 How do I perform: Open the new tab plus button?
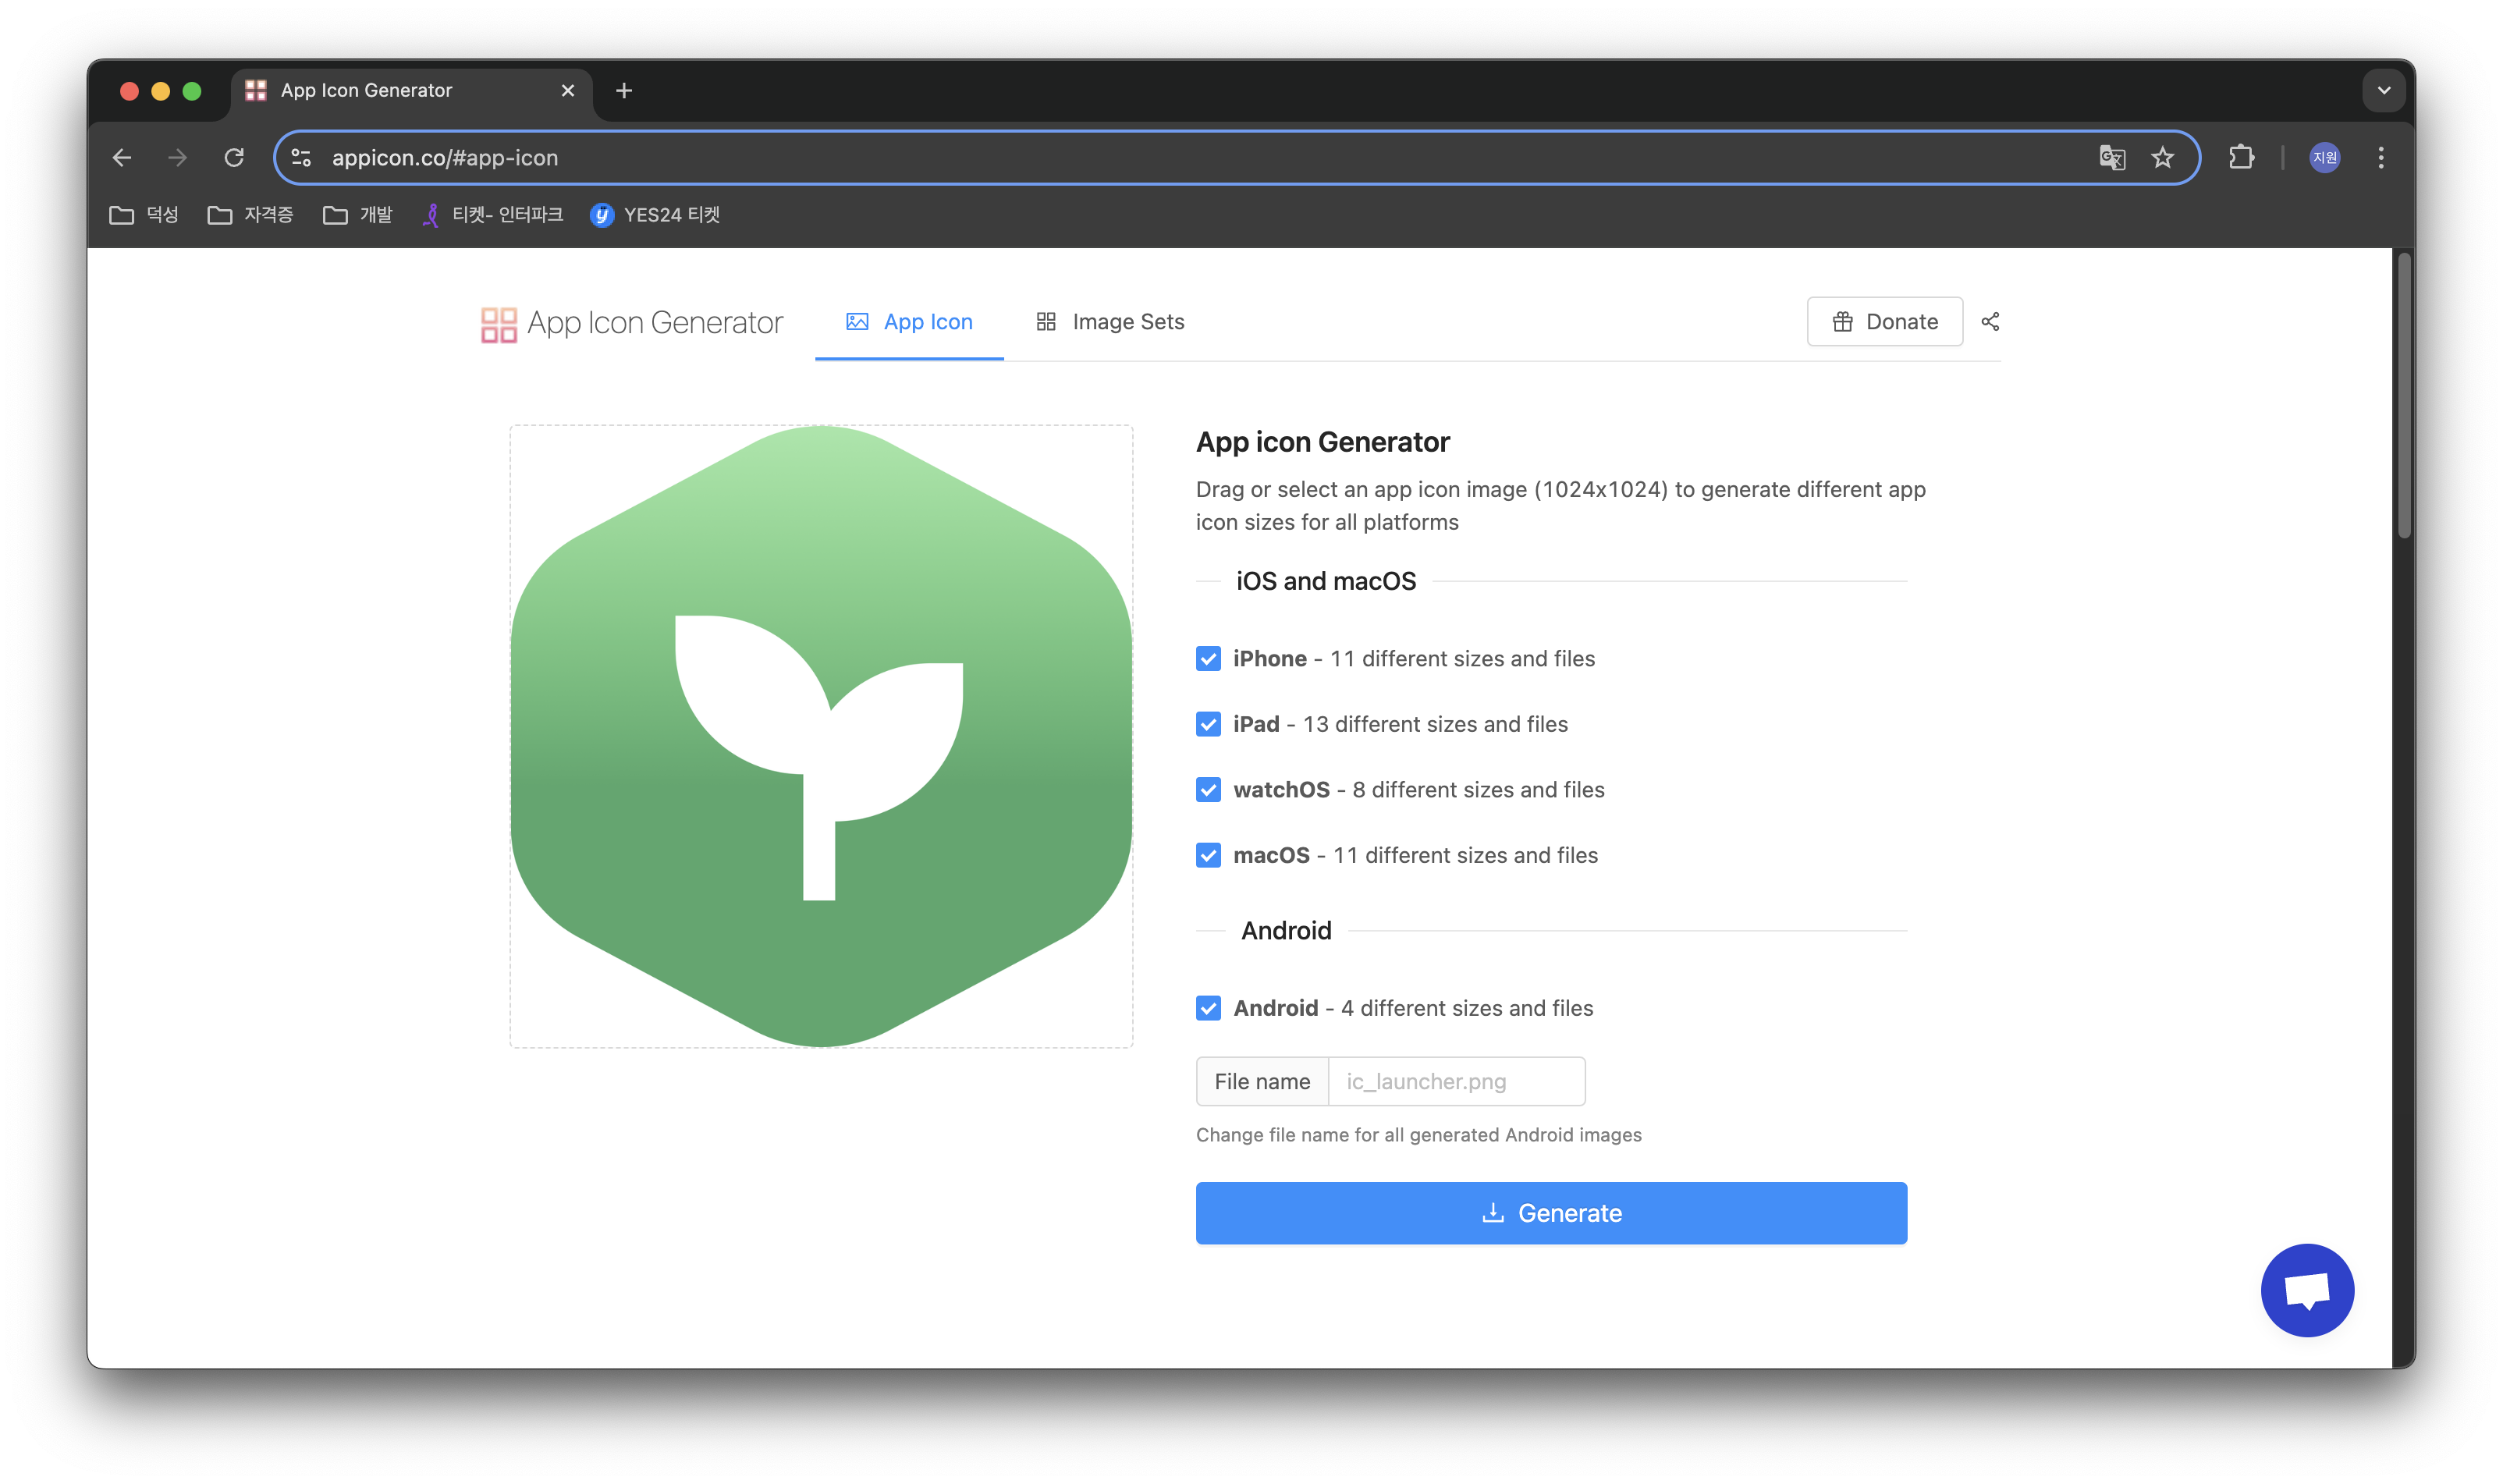pos(624,91)
